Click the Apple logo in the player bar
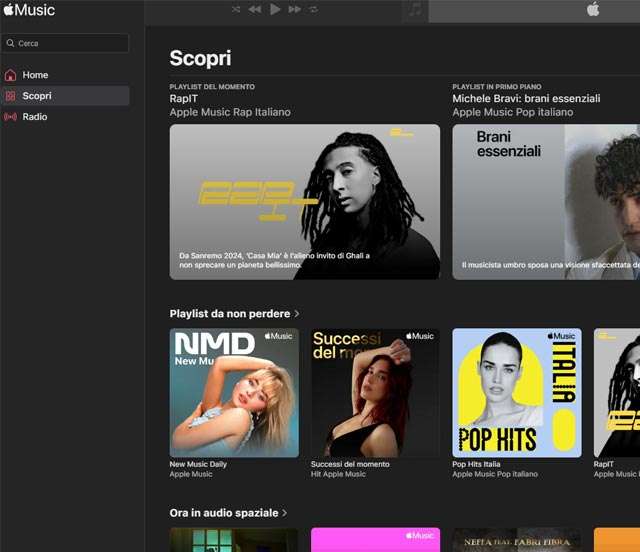The image size is (640, 552). click(x=593, y=9)
